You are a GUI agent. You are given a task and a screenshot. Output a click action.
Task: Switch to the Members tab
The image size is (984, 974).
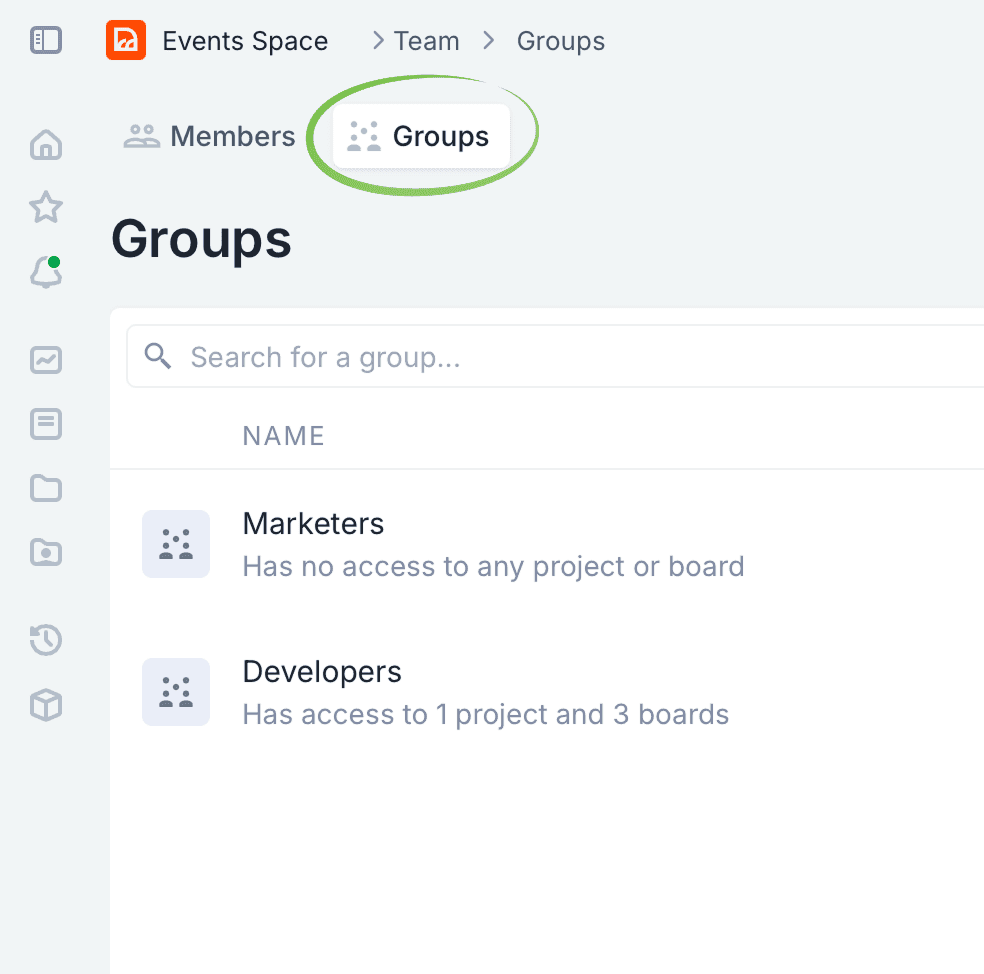point(210,136)
